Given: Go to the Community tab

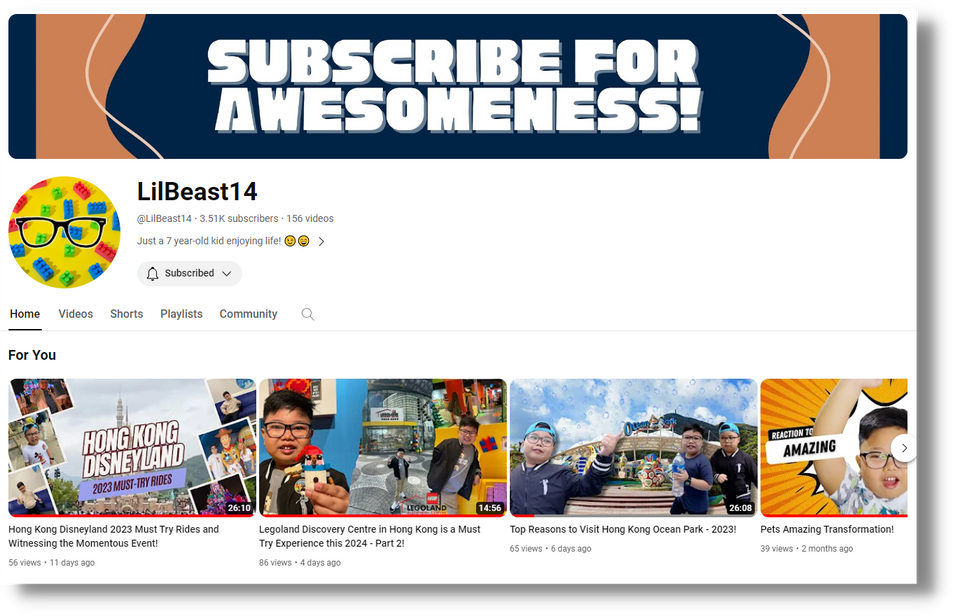Looking at the screenshot, I should click(248, 314).
